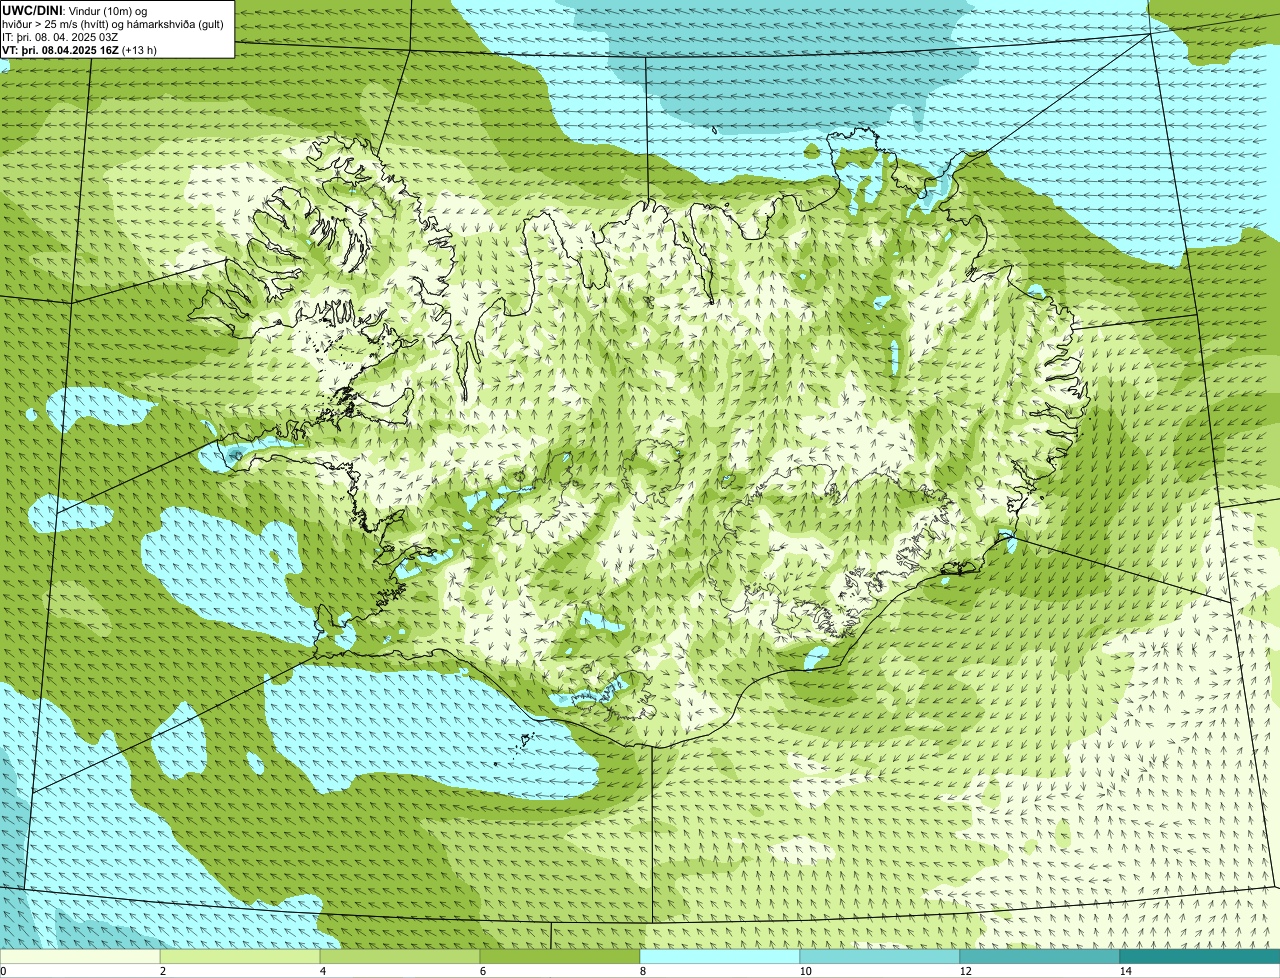Click the legend scale label '10'
Screen dimensions: 1280x978
(805, 971)
